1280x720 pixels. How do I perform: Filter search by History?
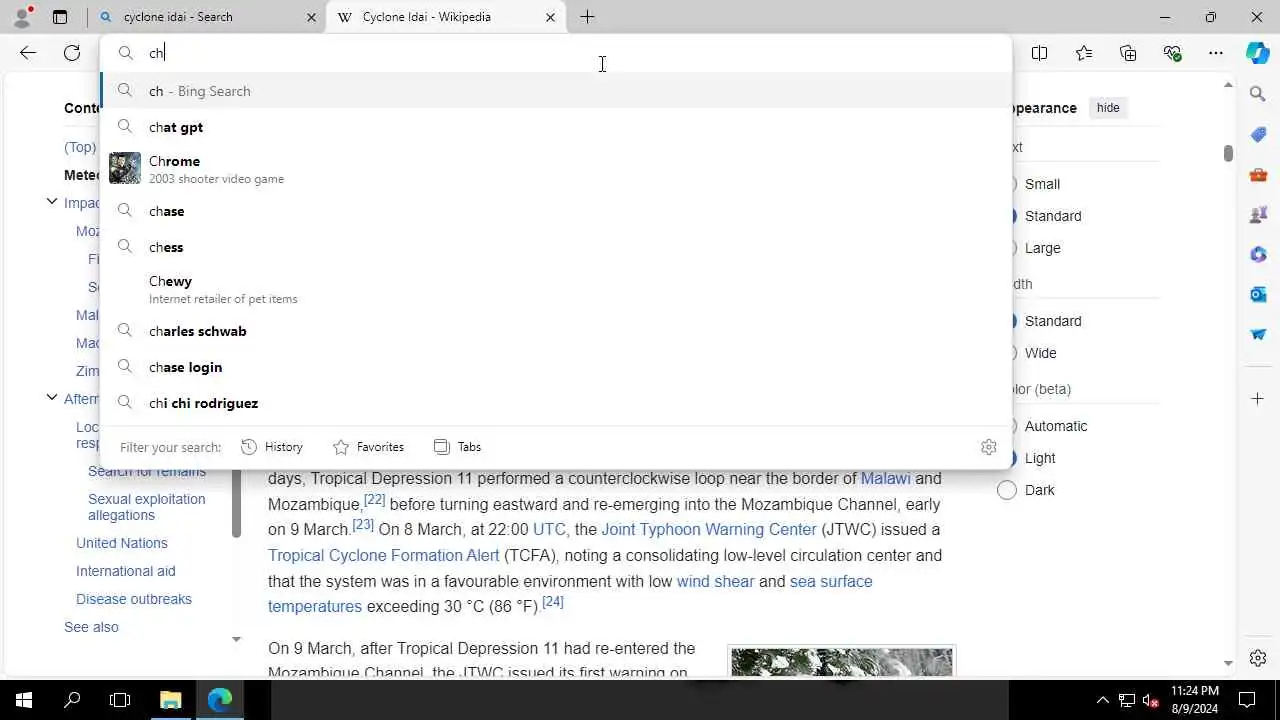[x=272, y=447]
